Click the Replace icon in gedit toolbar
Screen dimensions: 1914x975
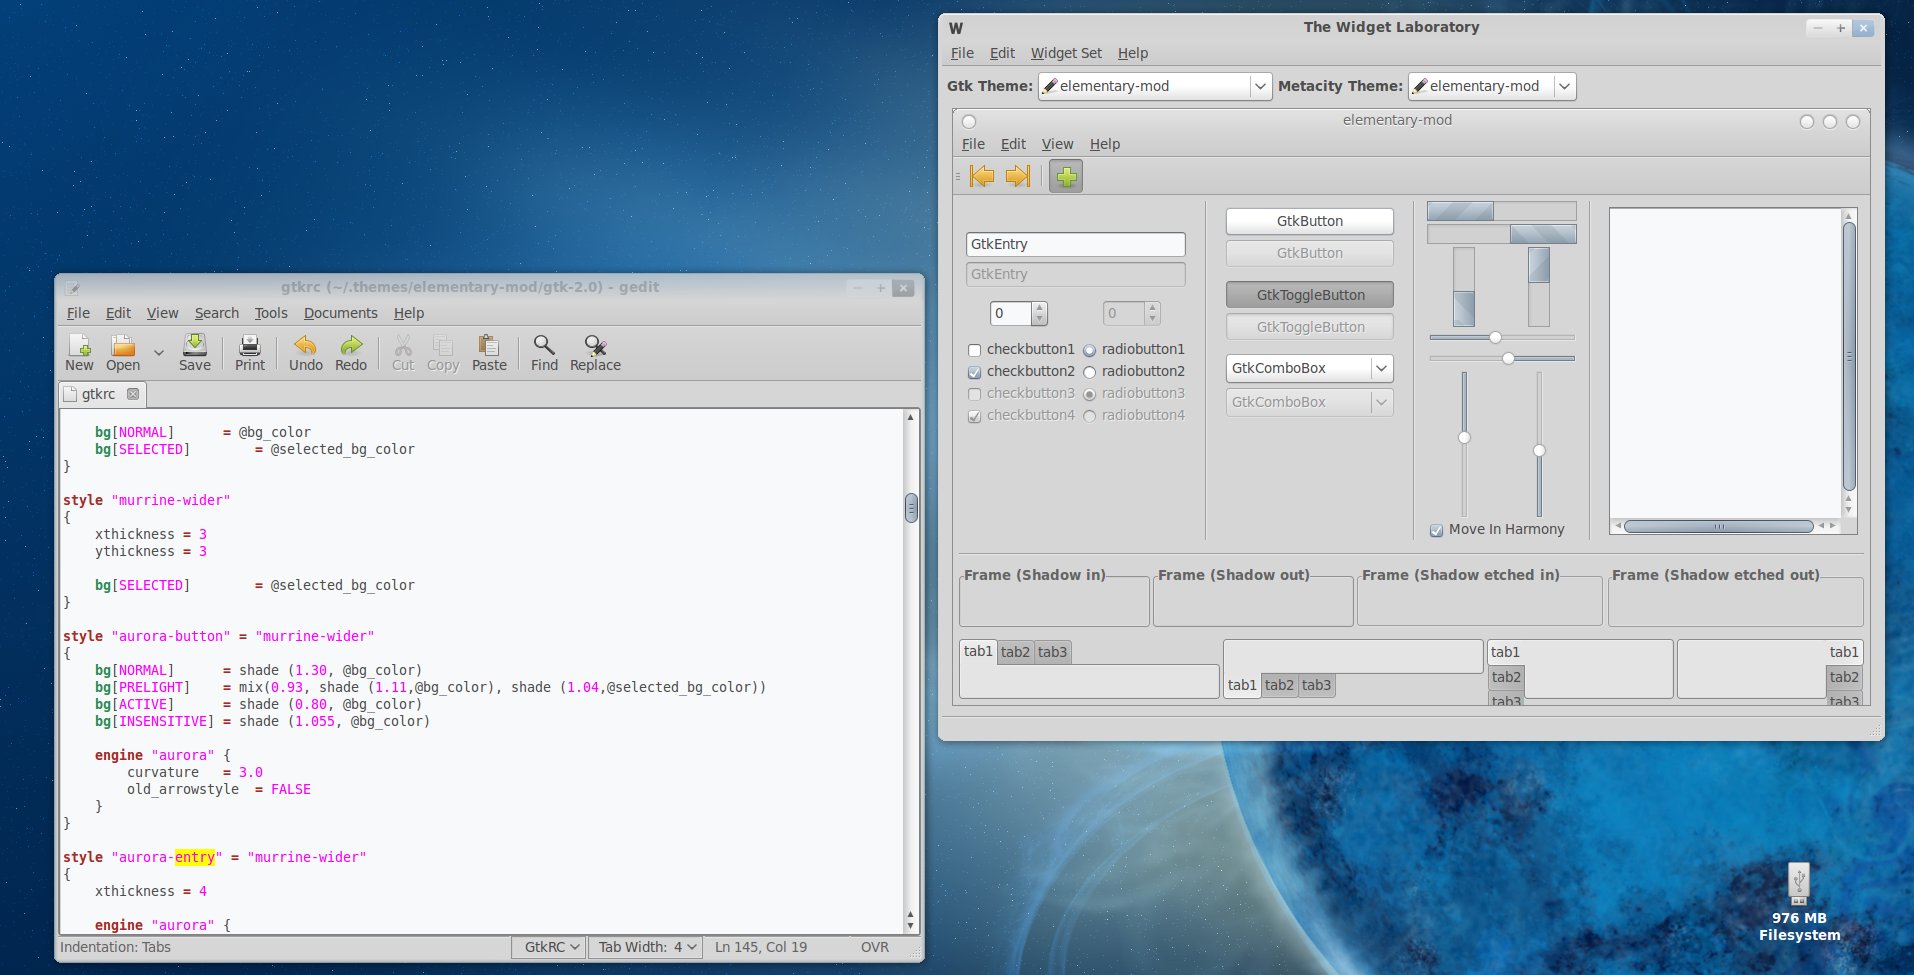point(595,345)
